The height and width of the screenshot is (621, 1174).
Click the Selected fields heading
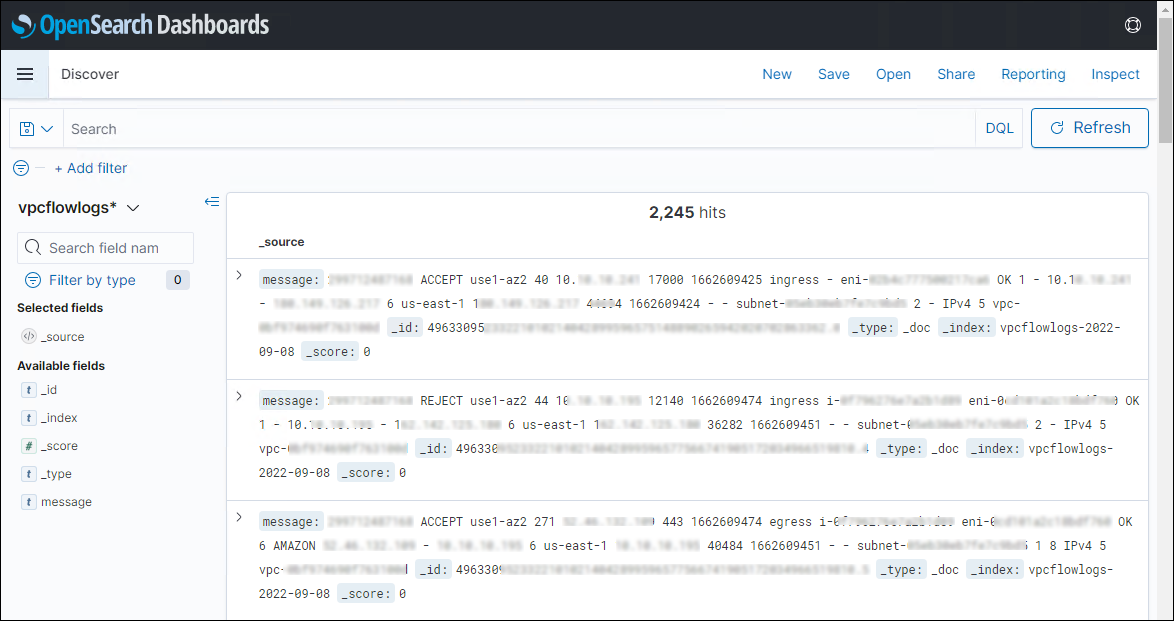60,308
